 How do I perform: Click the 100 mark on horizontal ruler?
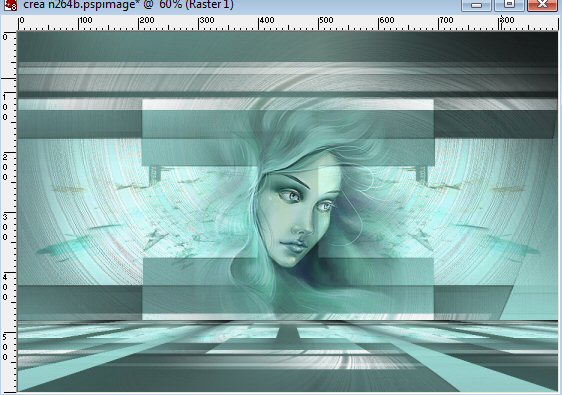(86, 20)
